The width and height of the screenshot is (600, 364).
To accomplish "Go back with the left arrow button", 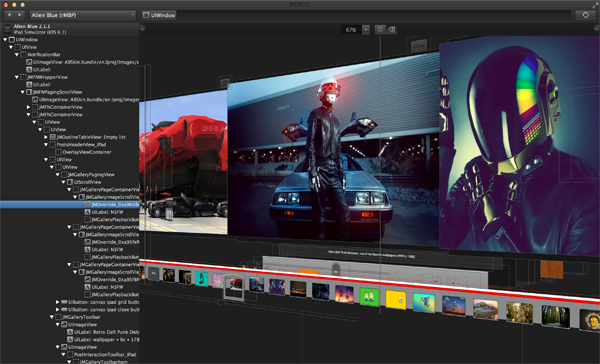I will click(x=10, y=15).
